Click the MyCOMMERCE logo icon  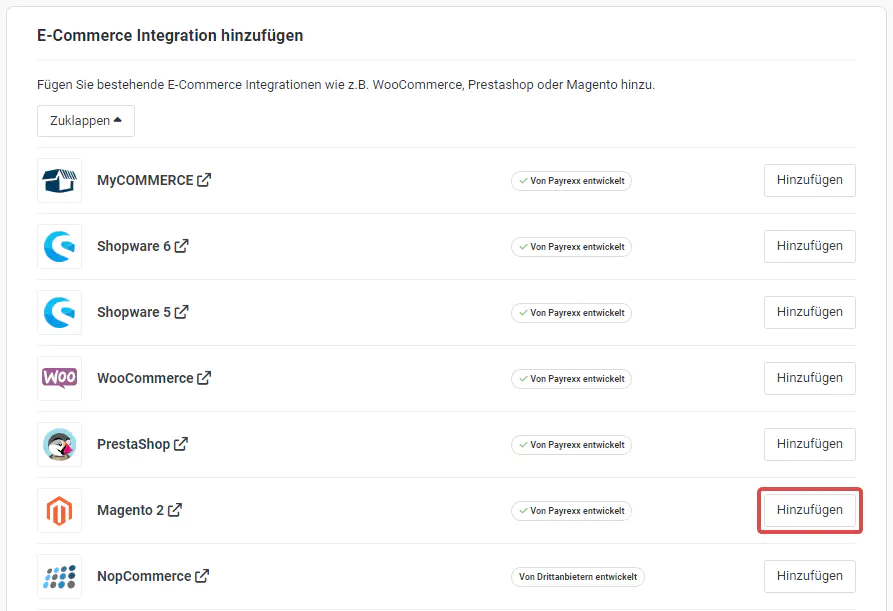pos(59,181)
